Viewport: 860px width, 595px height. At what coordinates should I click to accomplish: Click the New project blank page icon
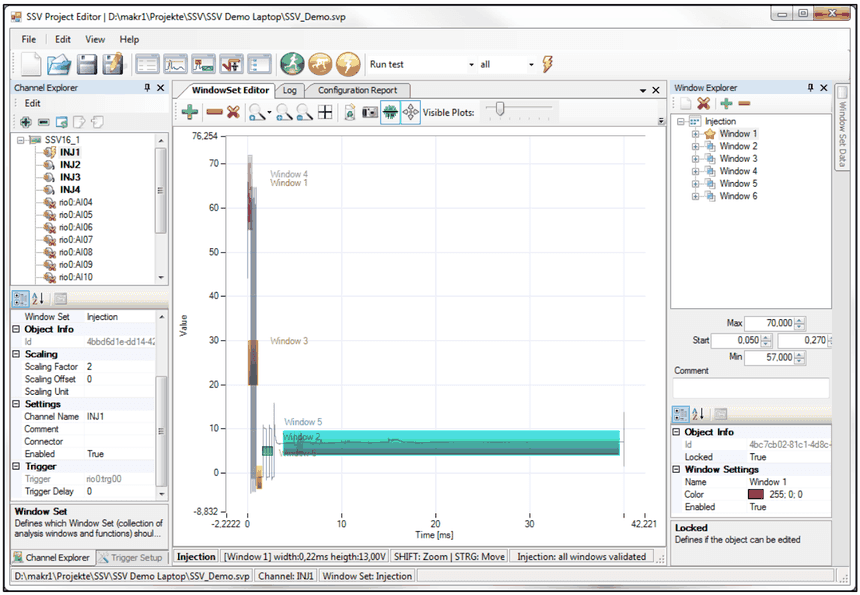(31, 65)
